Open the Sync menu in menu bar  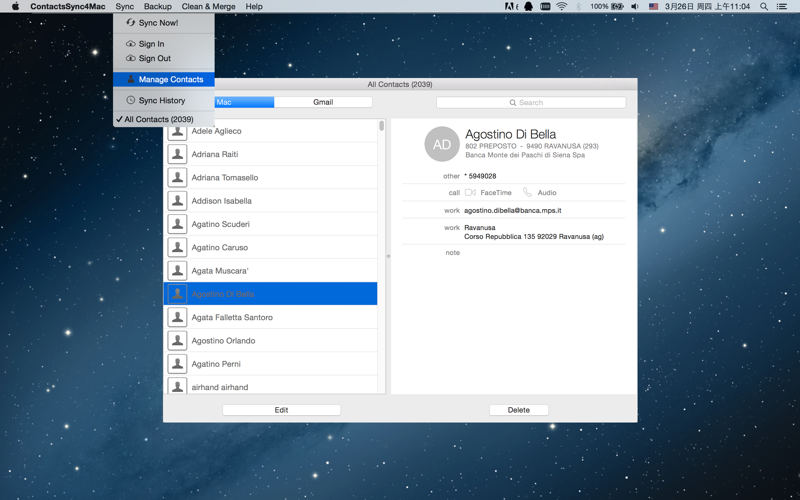pyautogui.click(x=124, y=7)
